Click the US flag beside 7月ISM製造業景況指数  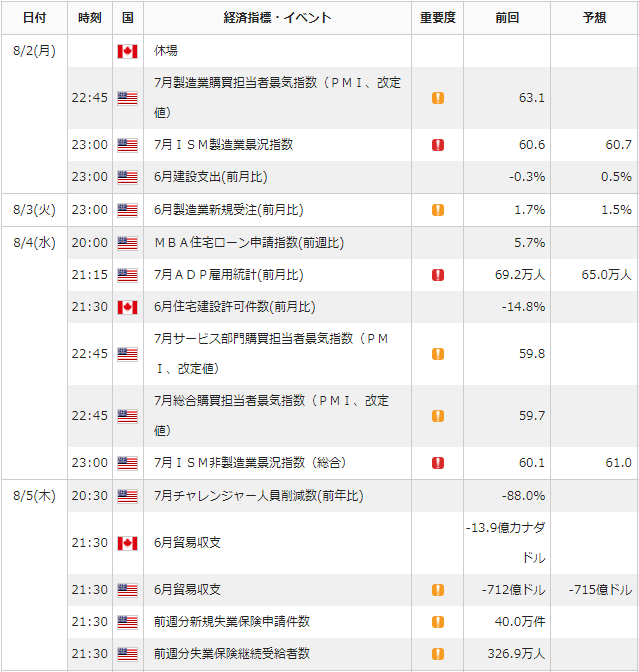pos(127,145)
